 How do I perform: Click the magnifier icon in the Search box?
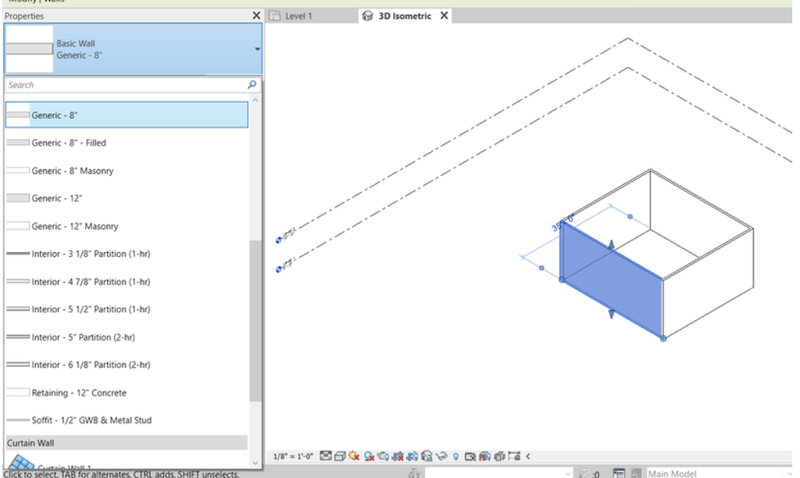coord(252,85)
